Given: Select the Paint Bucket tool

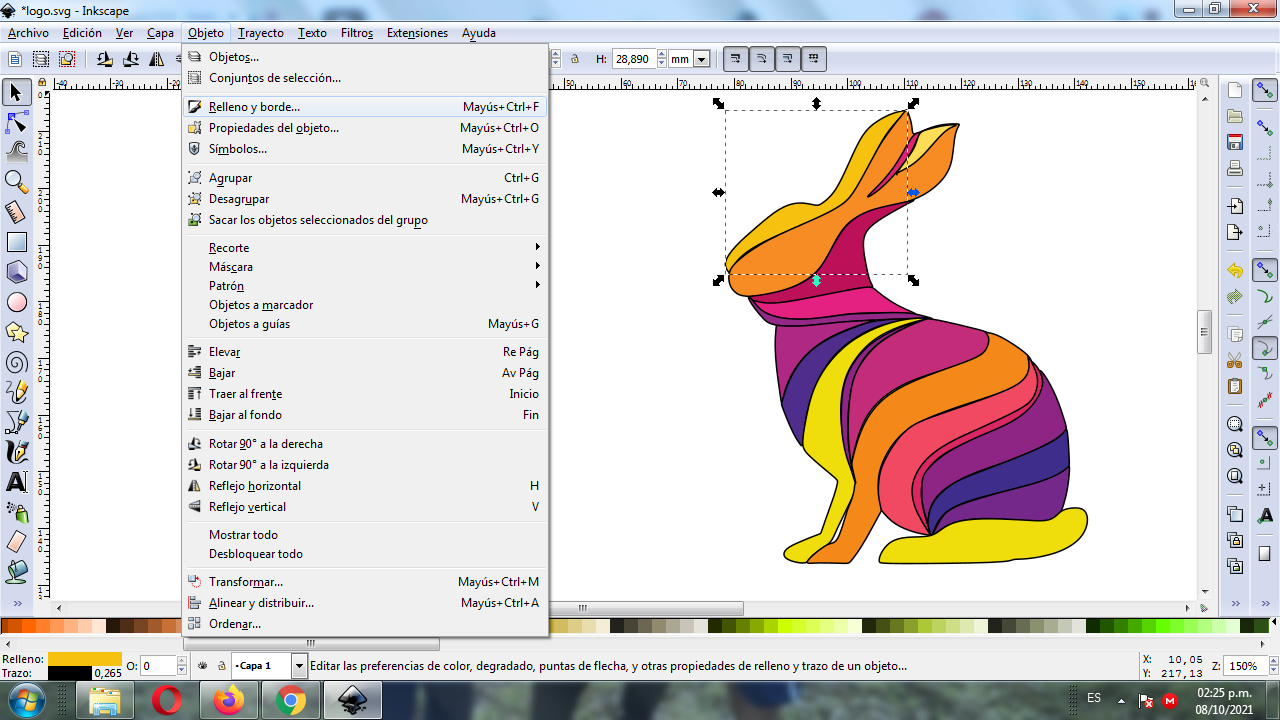Looking at the screenshot, I should point(16,572).
